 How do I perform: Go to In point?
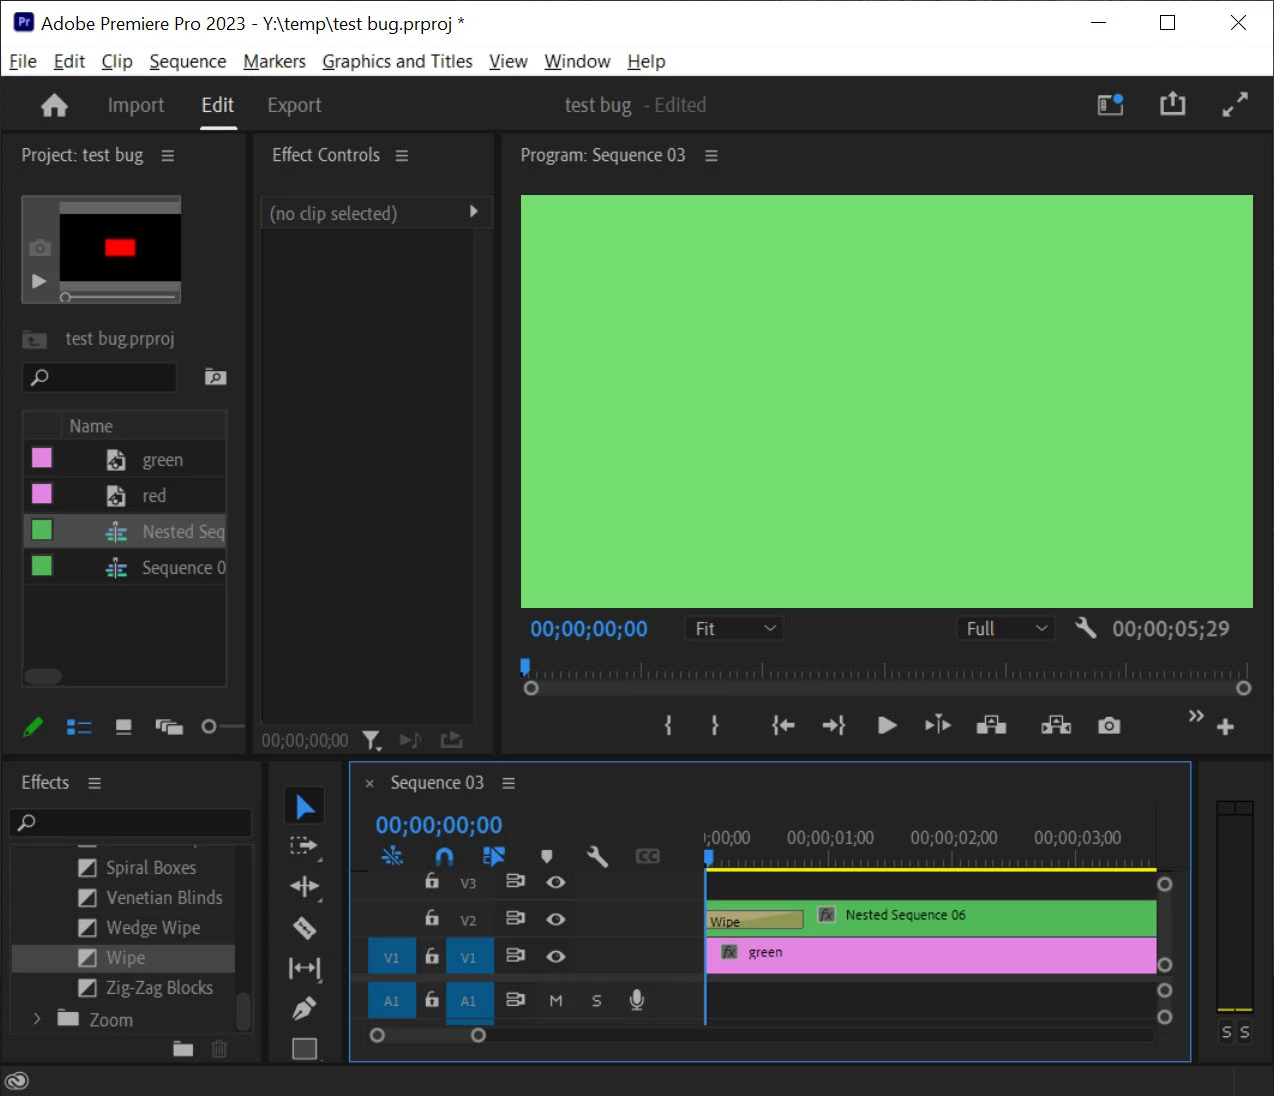pos(783,725)
